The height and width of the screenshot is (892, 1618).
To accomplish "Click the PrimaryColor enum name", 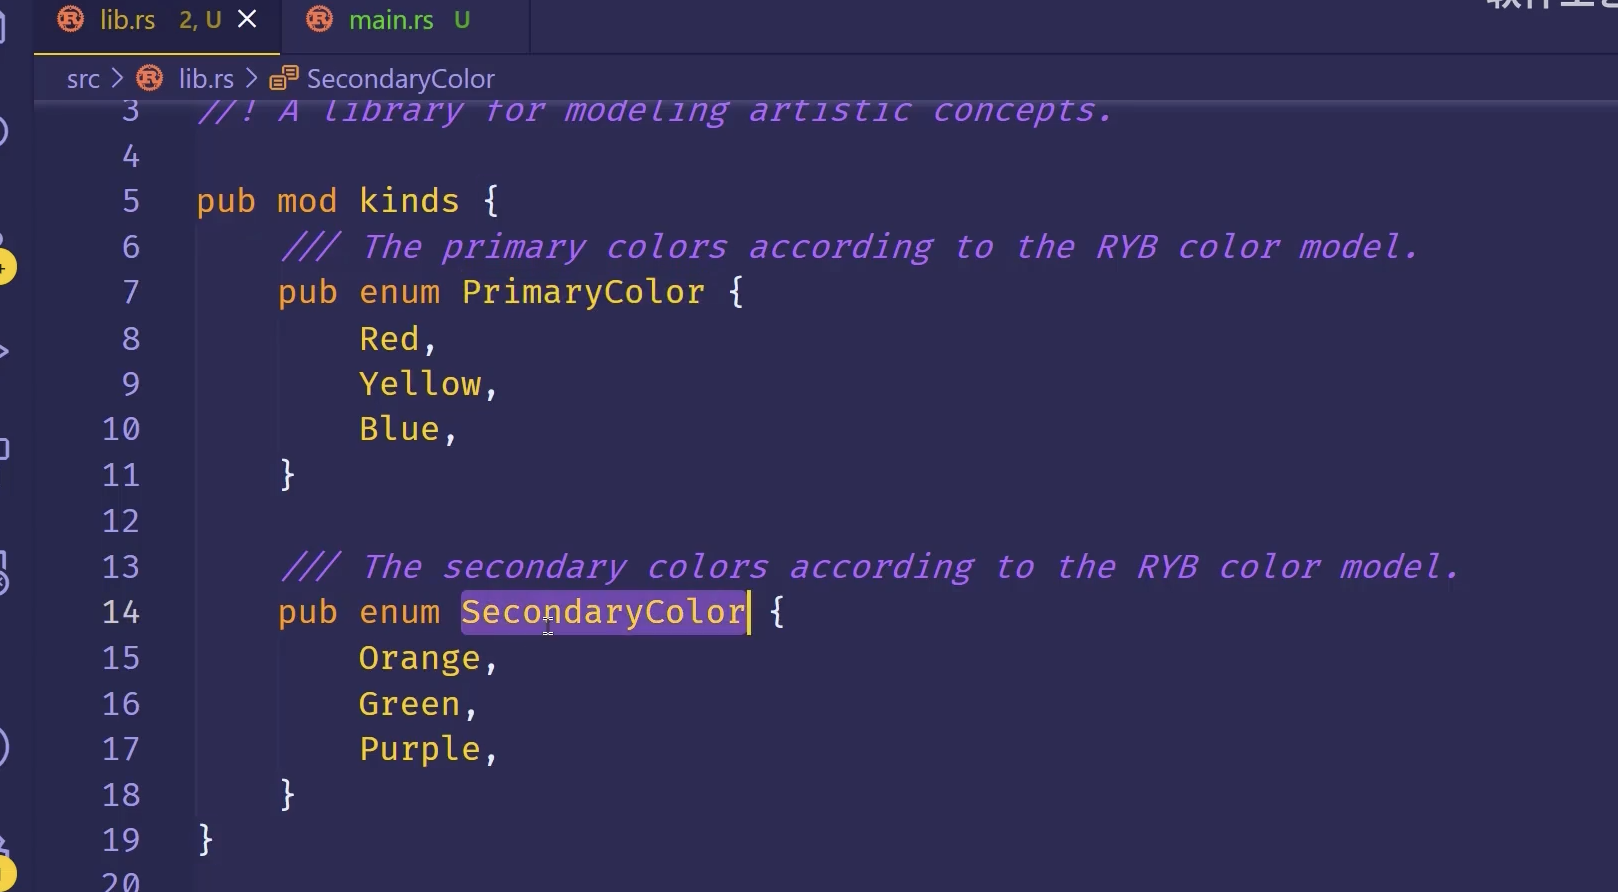I will click(x=583, y=292).
